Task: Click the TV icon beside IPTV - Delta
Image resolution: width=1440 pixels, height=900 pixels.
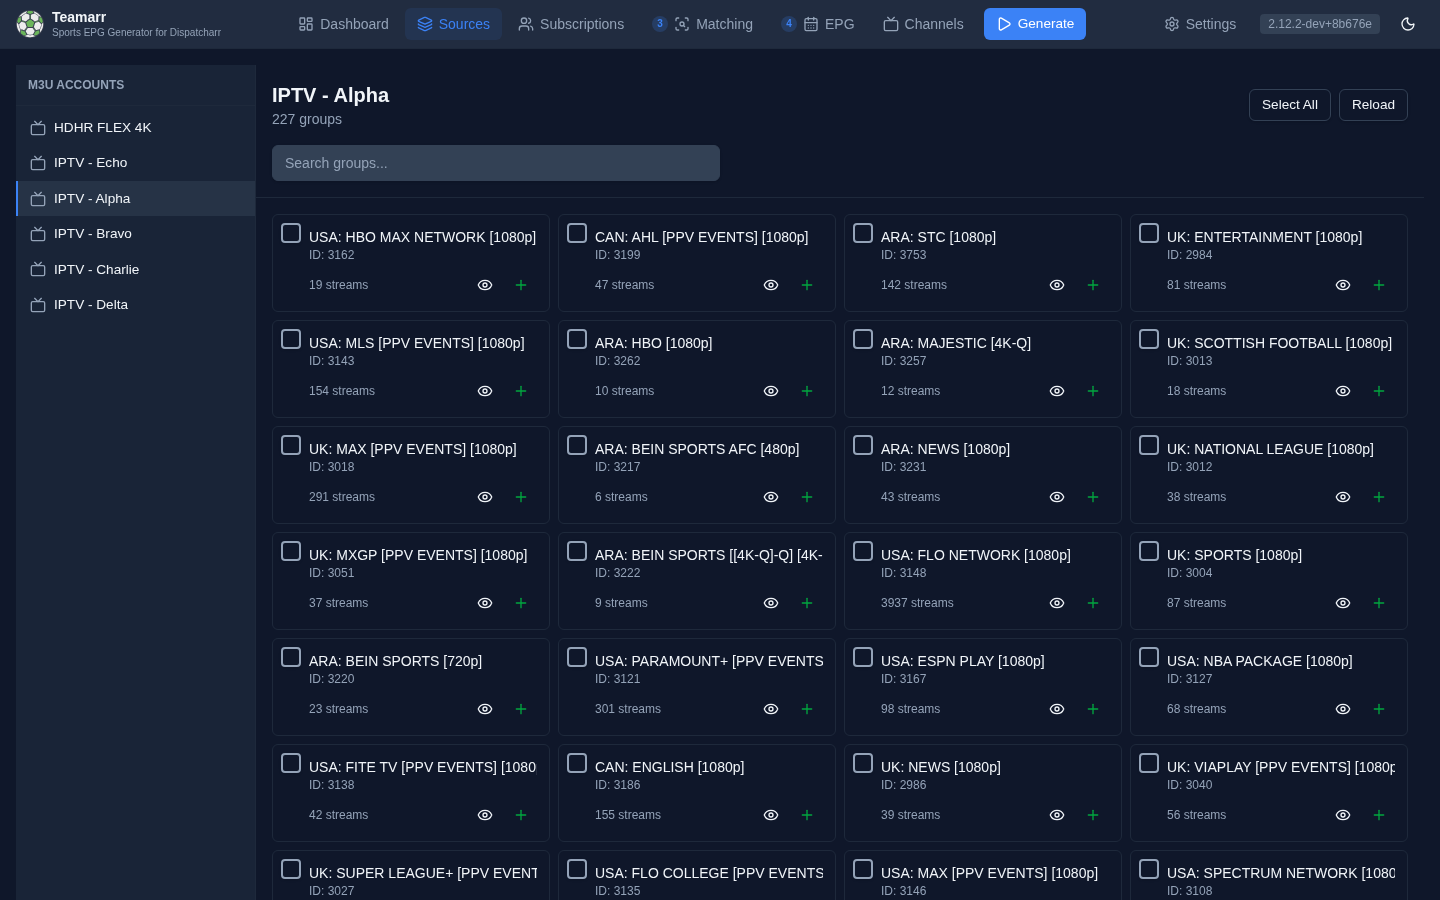Action: pyautogui.click(x=38, y=305)
